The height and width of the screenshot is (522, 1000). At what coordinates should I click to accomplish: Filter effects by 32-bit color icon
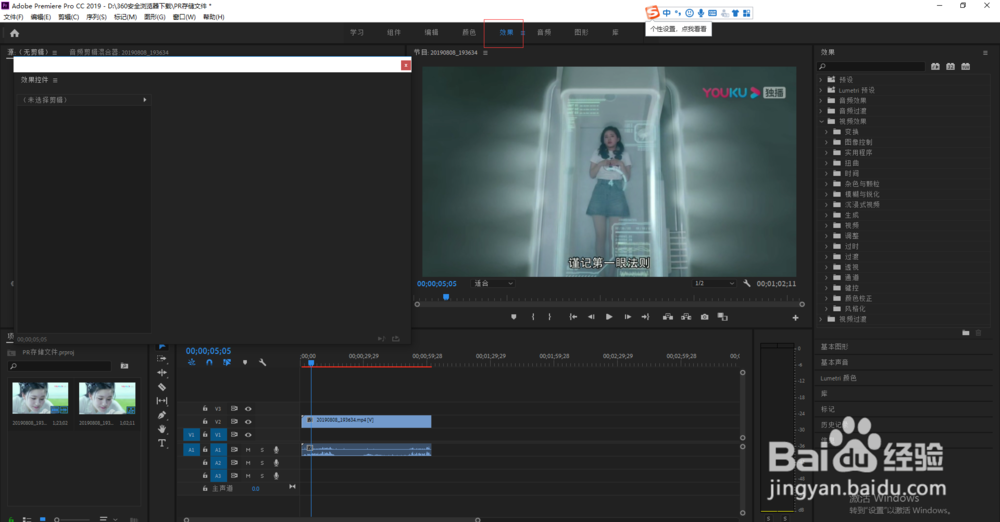coord(951,66)
